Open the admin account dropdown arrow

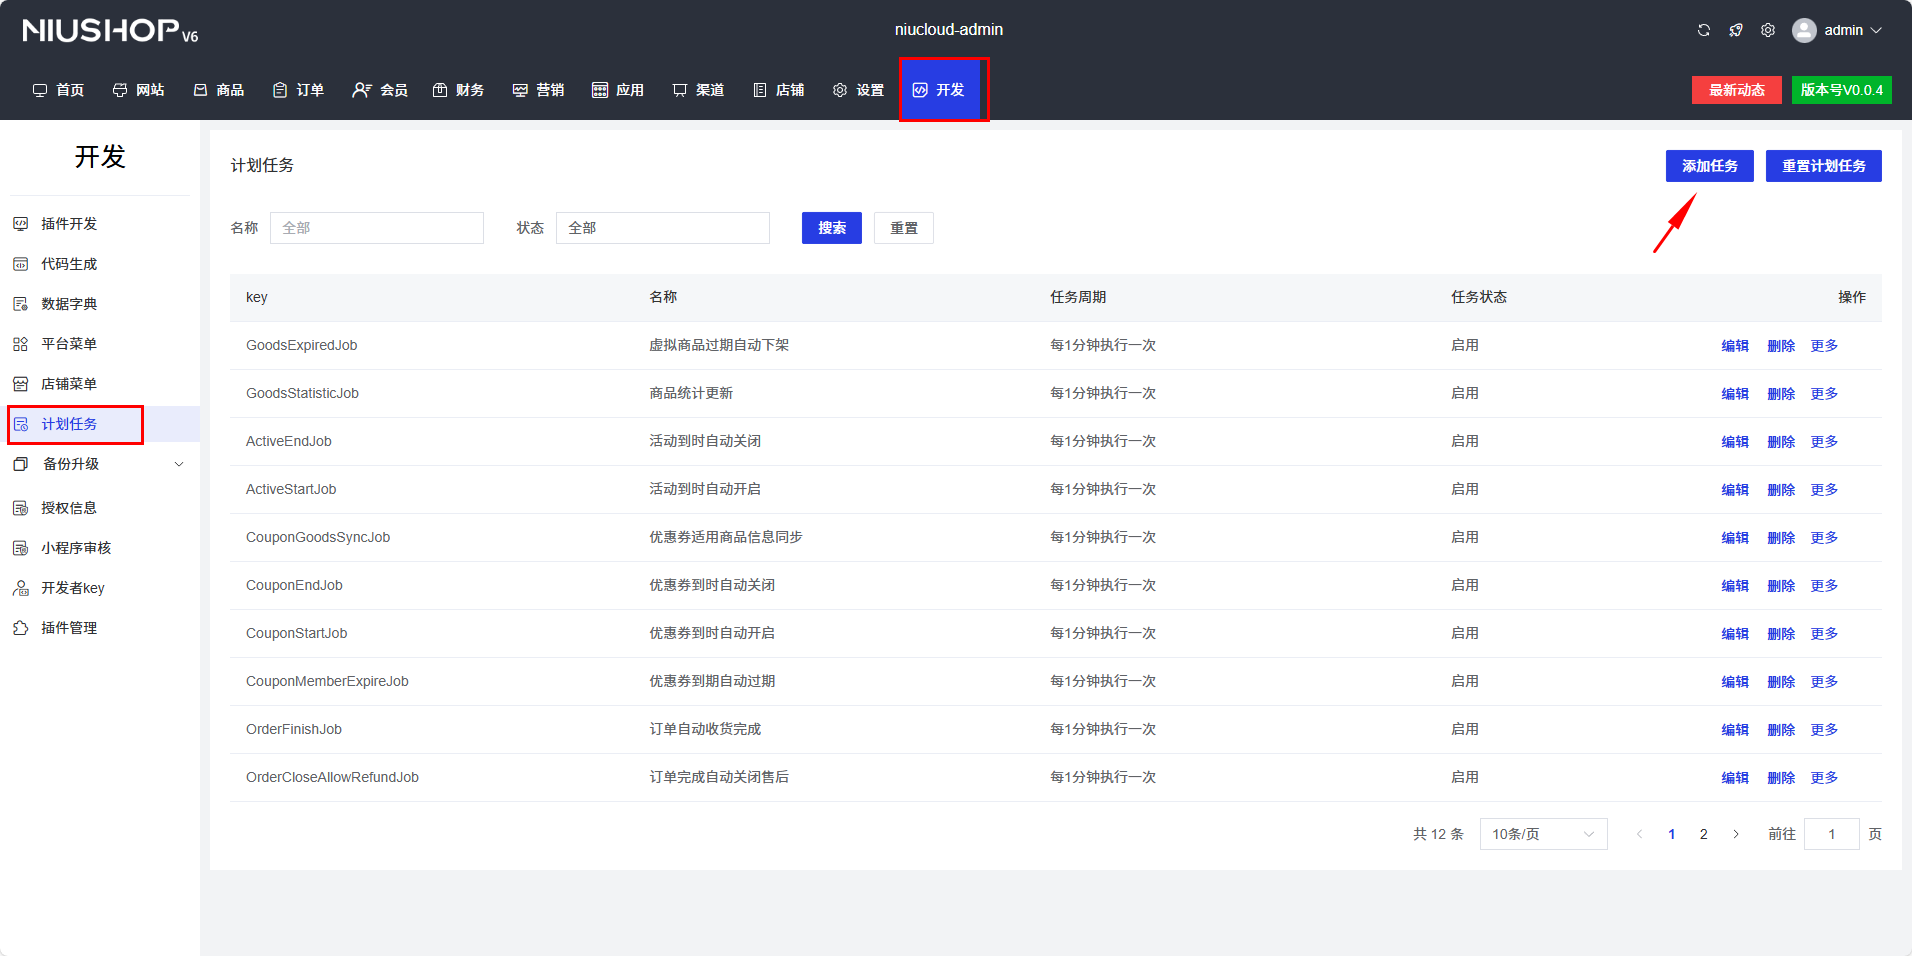click(x=1876, y=30)
